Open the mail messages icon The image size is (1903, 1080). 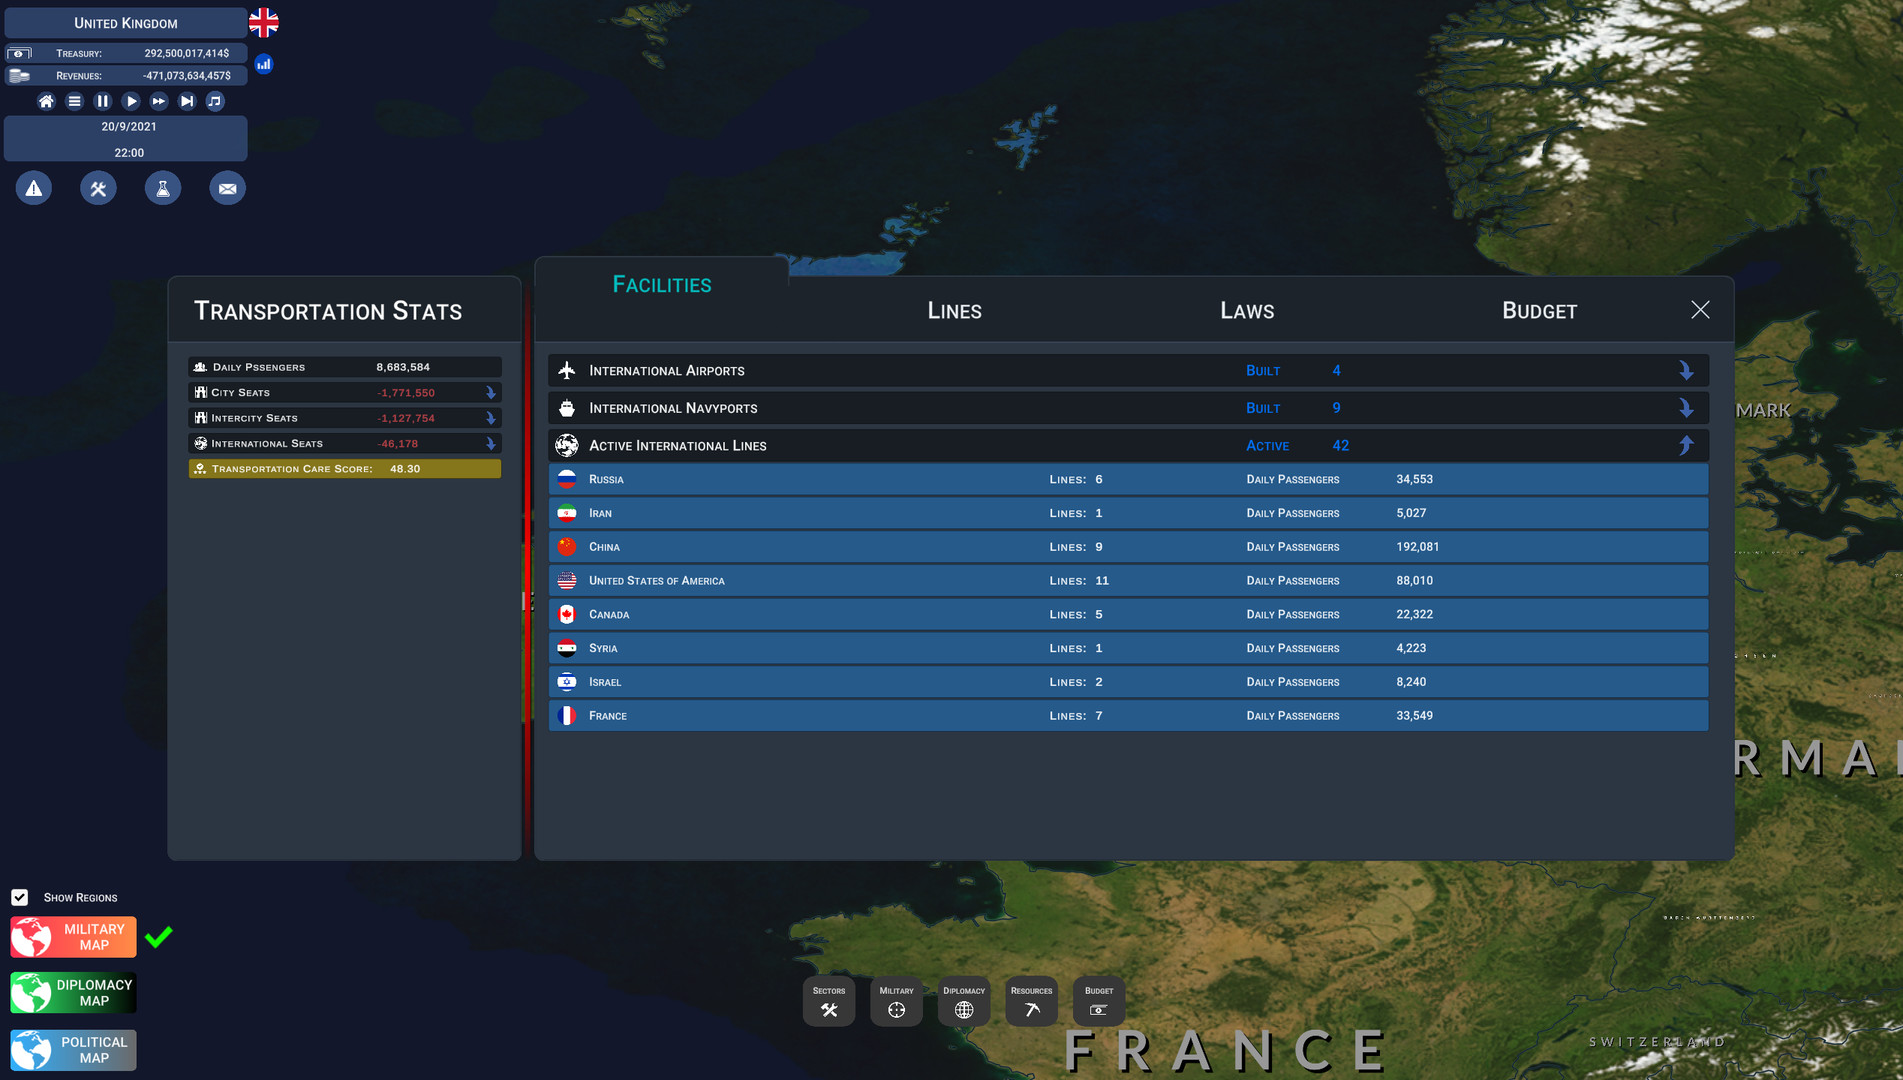pyautogui.click(x=227, y=188)
